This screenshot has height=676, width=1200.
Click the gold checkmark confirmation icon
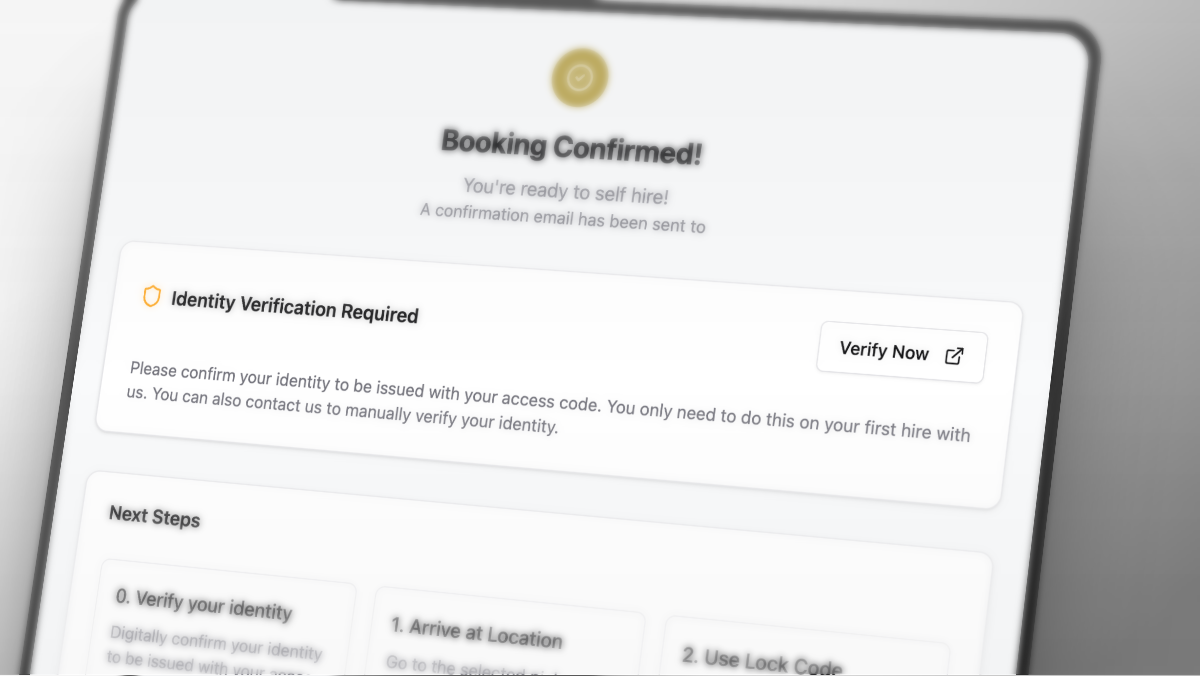[579, 77]
